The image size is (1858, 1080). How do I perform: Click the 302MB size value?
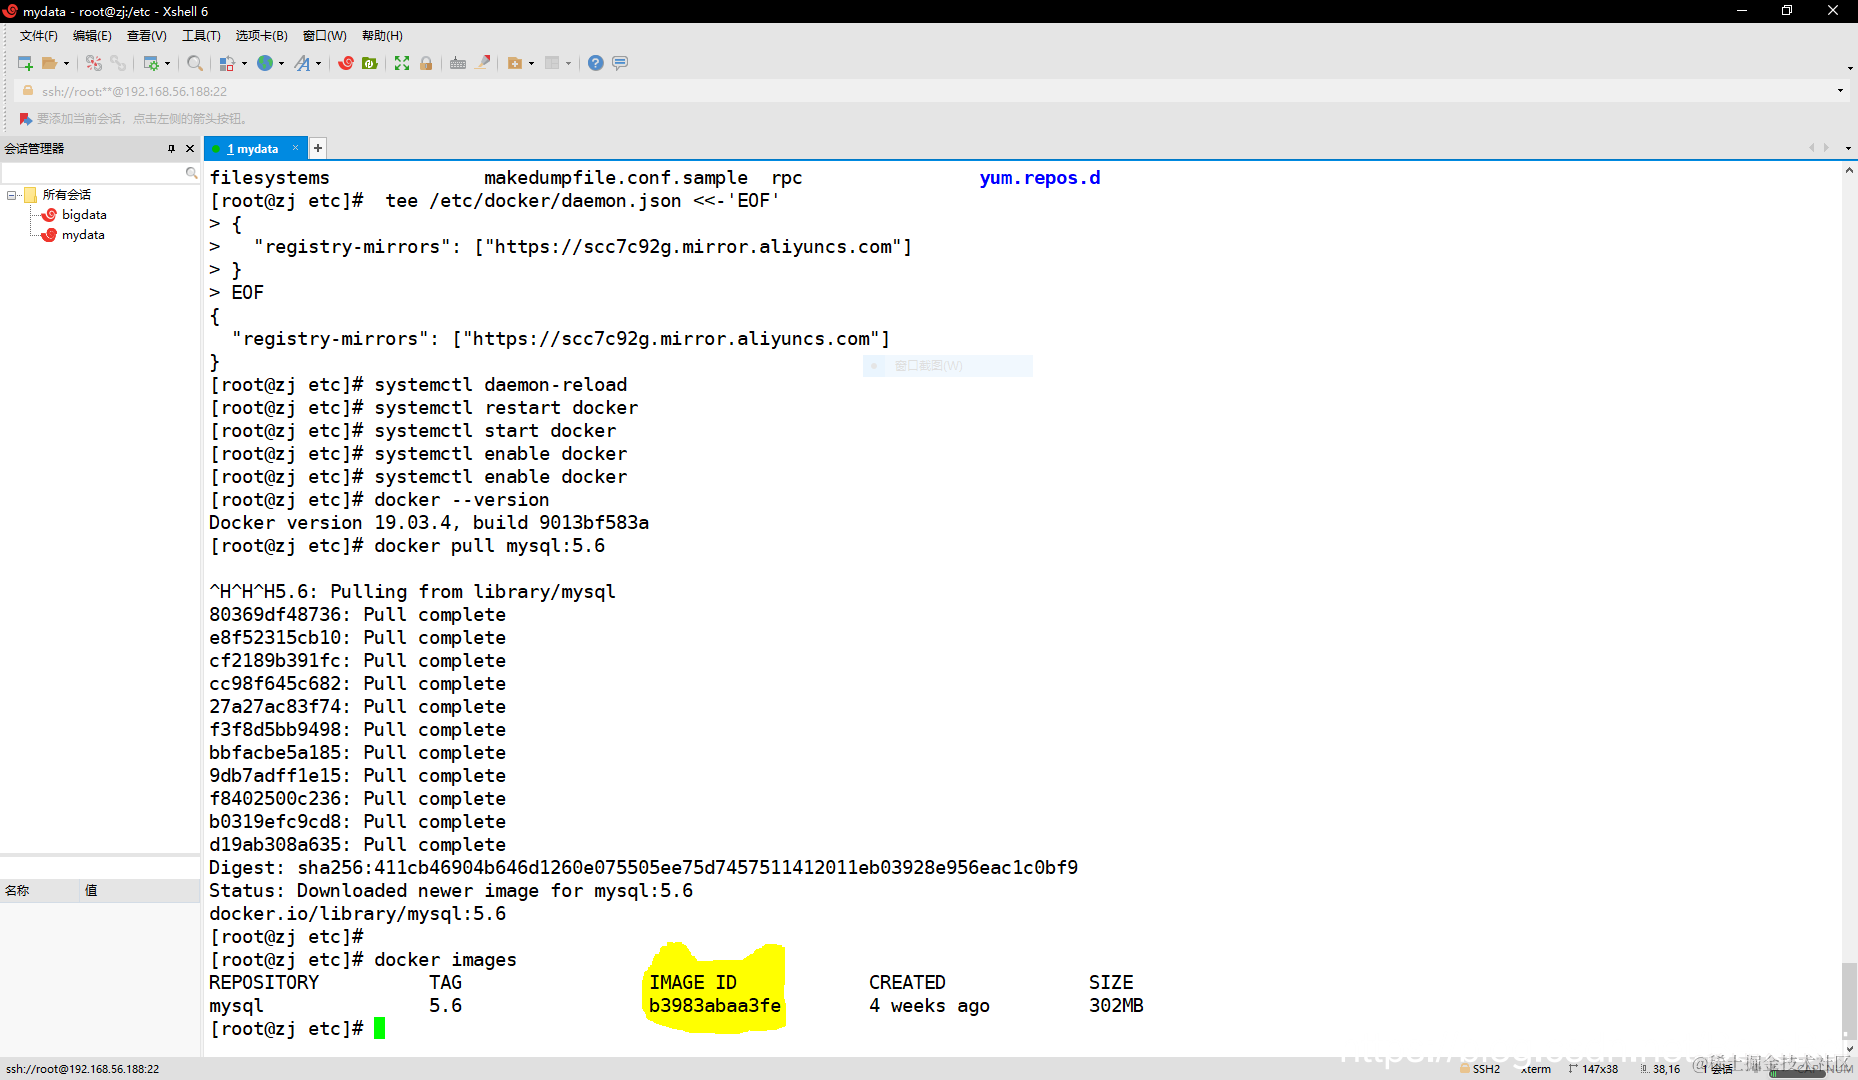pos(1116,1006)
